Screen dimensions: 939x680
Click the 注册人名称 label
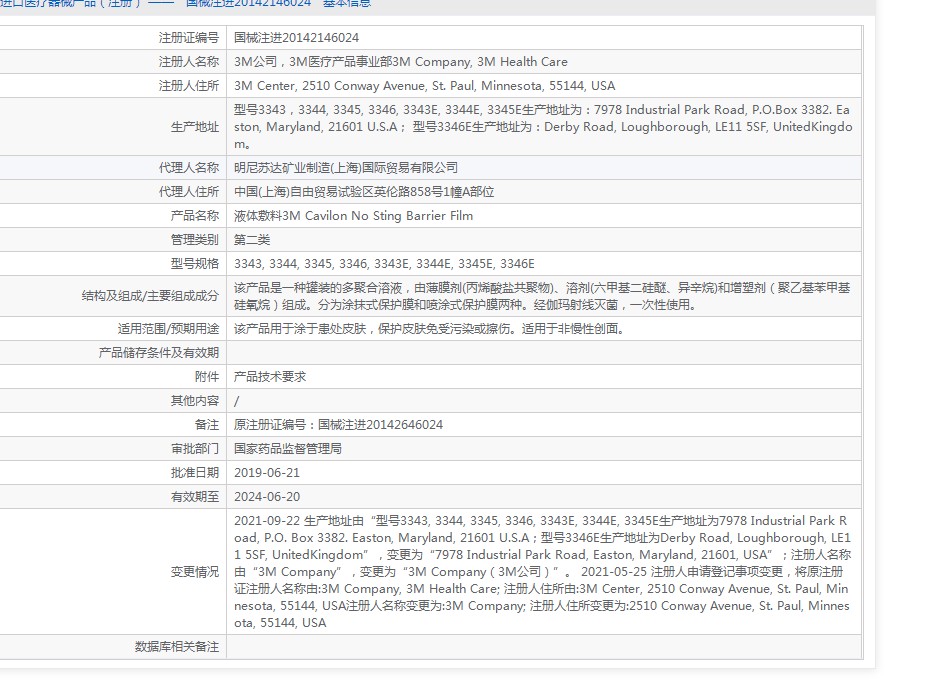coord(189,62)
